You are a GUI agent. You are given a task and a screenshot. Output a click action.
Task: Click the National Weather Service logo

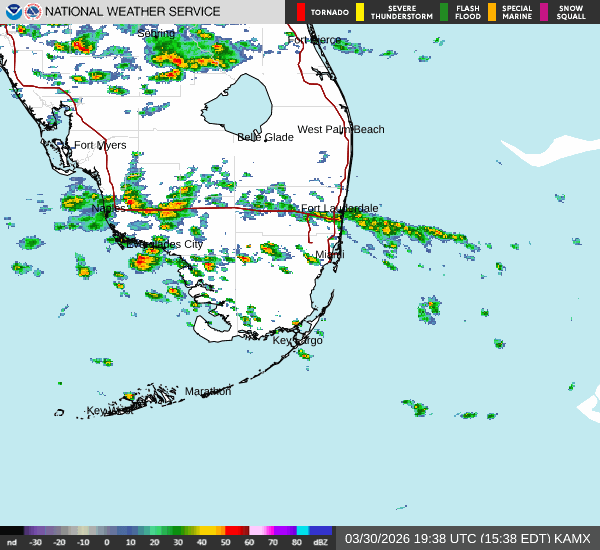33,12
